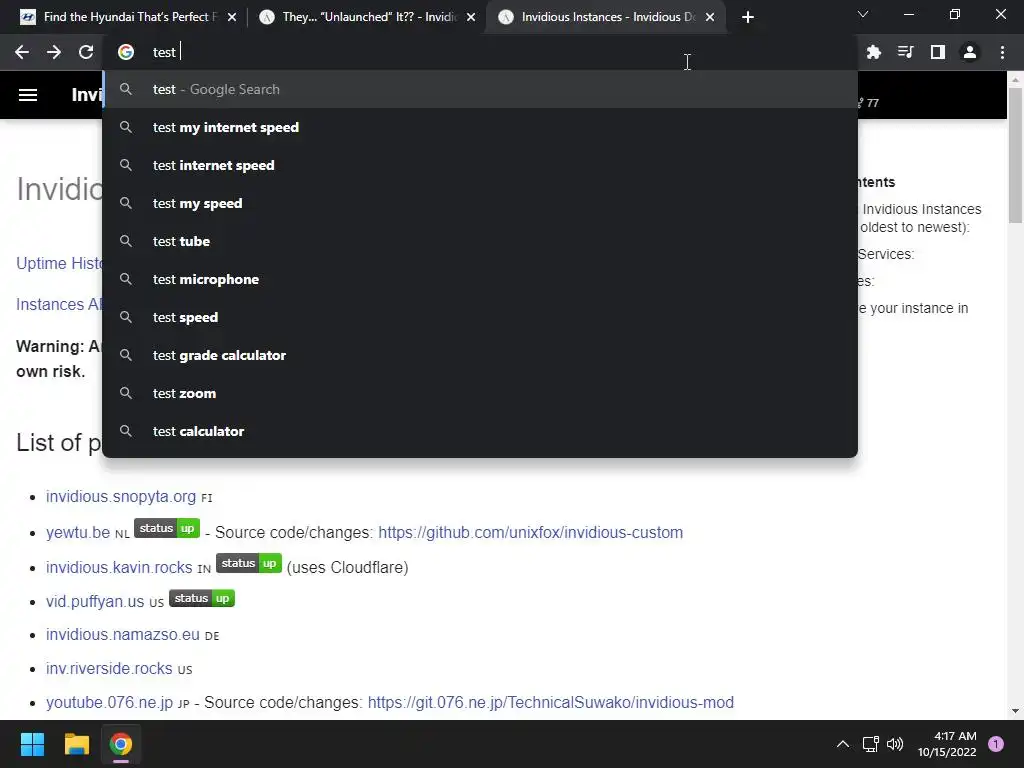Viewport: 1024px width, 768px height.
Task: Select the "test microphone" suggestion
Action: tap(480, 280)
